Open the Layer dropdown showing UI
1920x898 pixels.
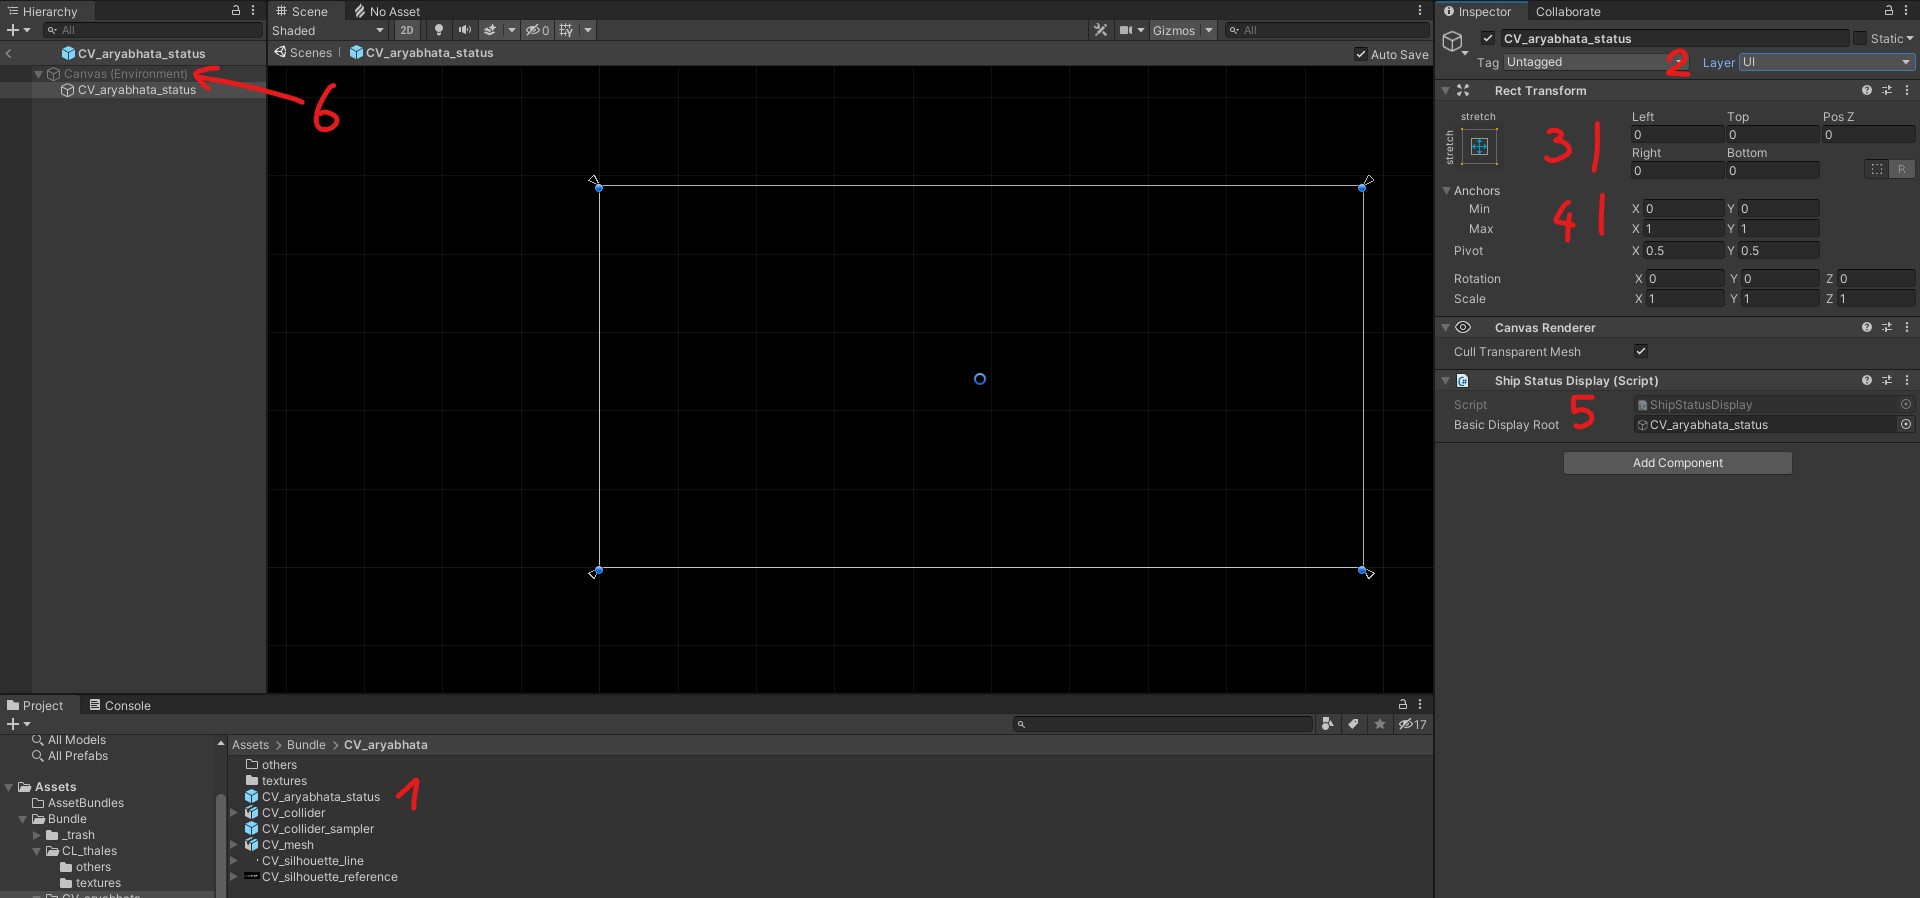[1827, 62]
